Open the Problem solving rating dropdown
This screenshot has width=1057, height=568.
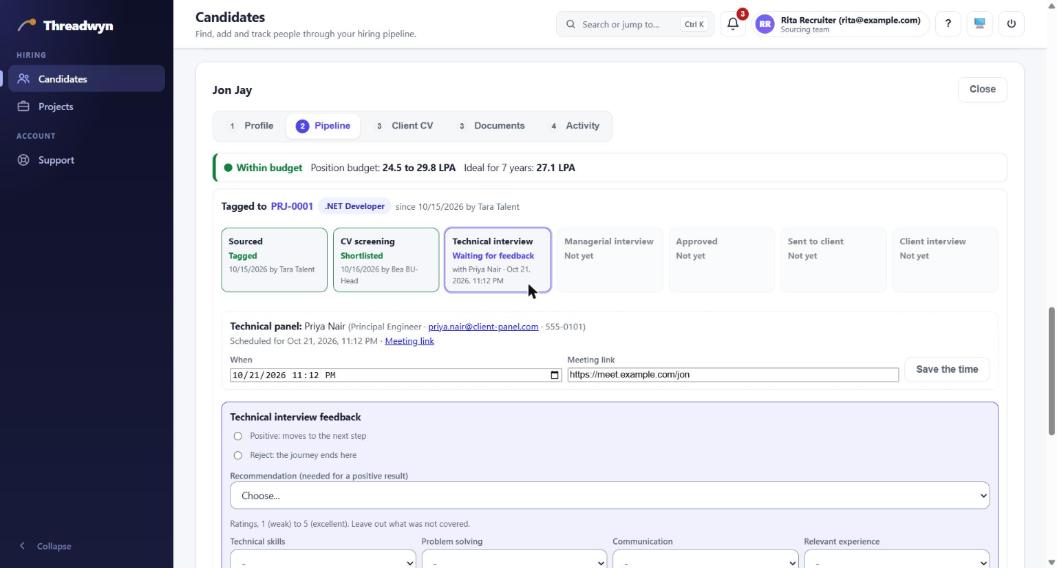(514, 559)
